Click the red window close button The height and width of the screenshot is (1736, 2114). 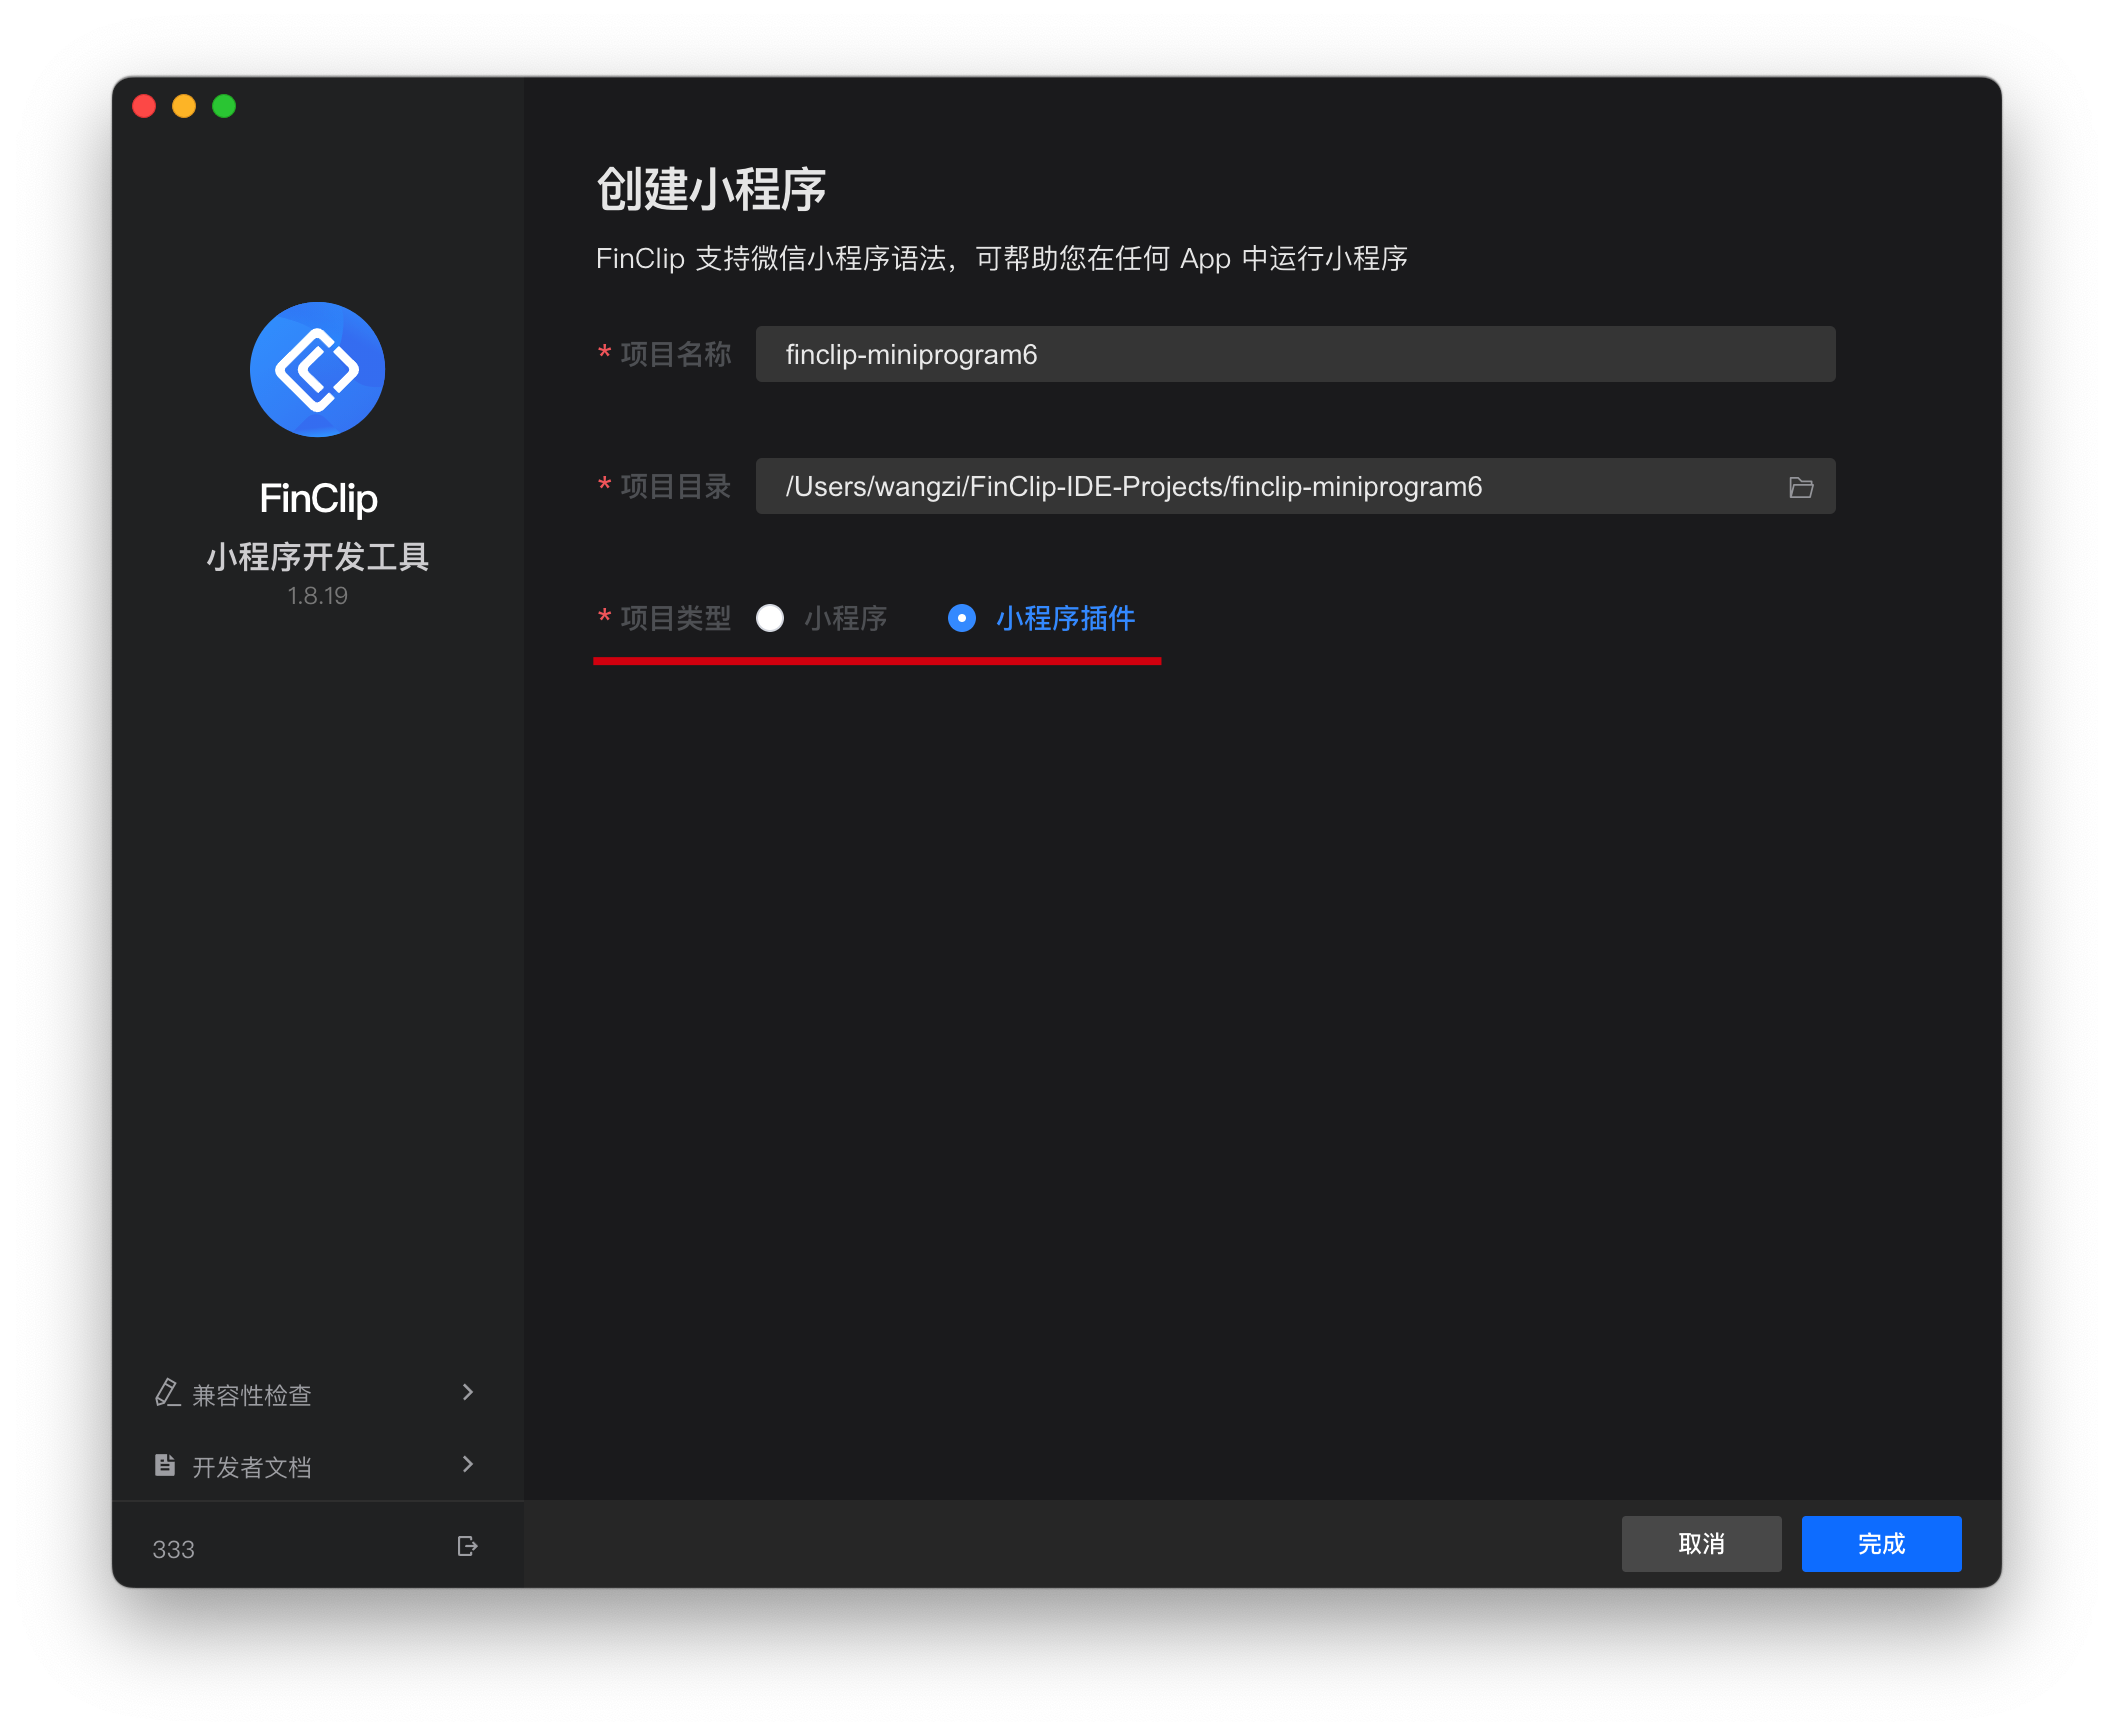[144, 106]
